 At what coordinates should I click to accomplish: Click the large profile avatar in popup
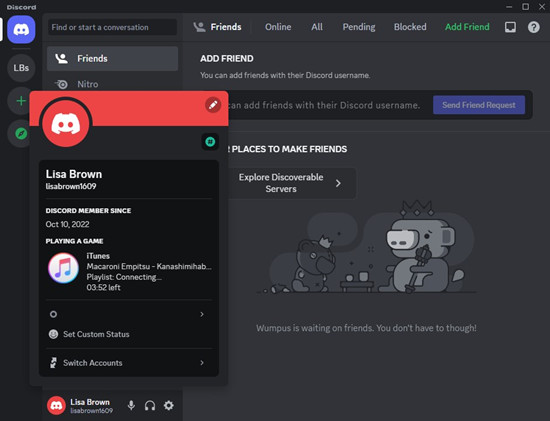(x=66, y=123)
